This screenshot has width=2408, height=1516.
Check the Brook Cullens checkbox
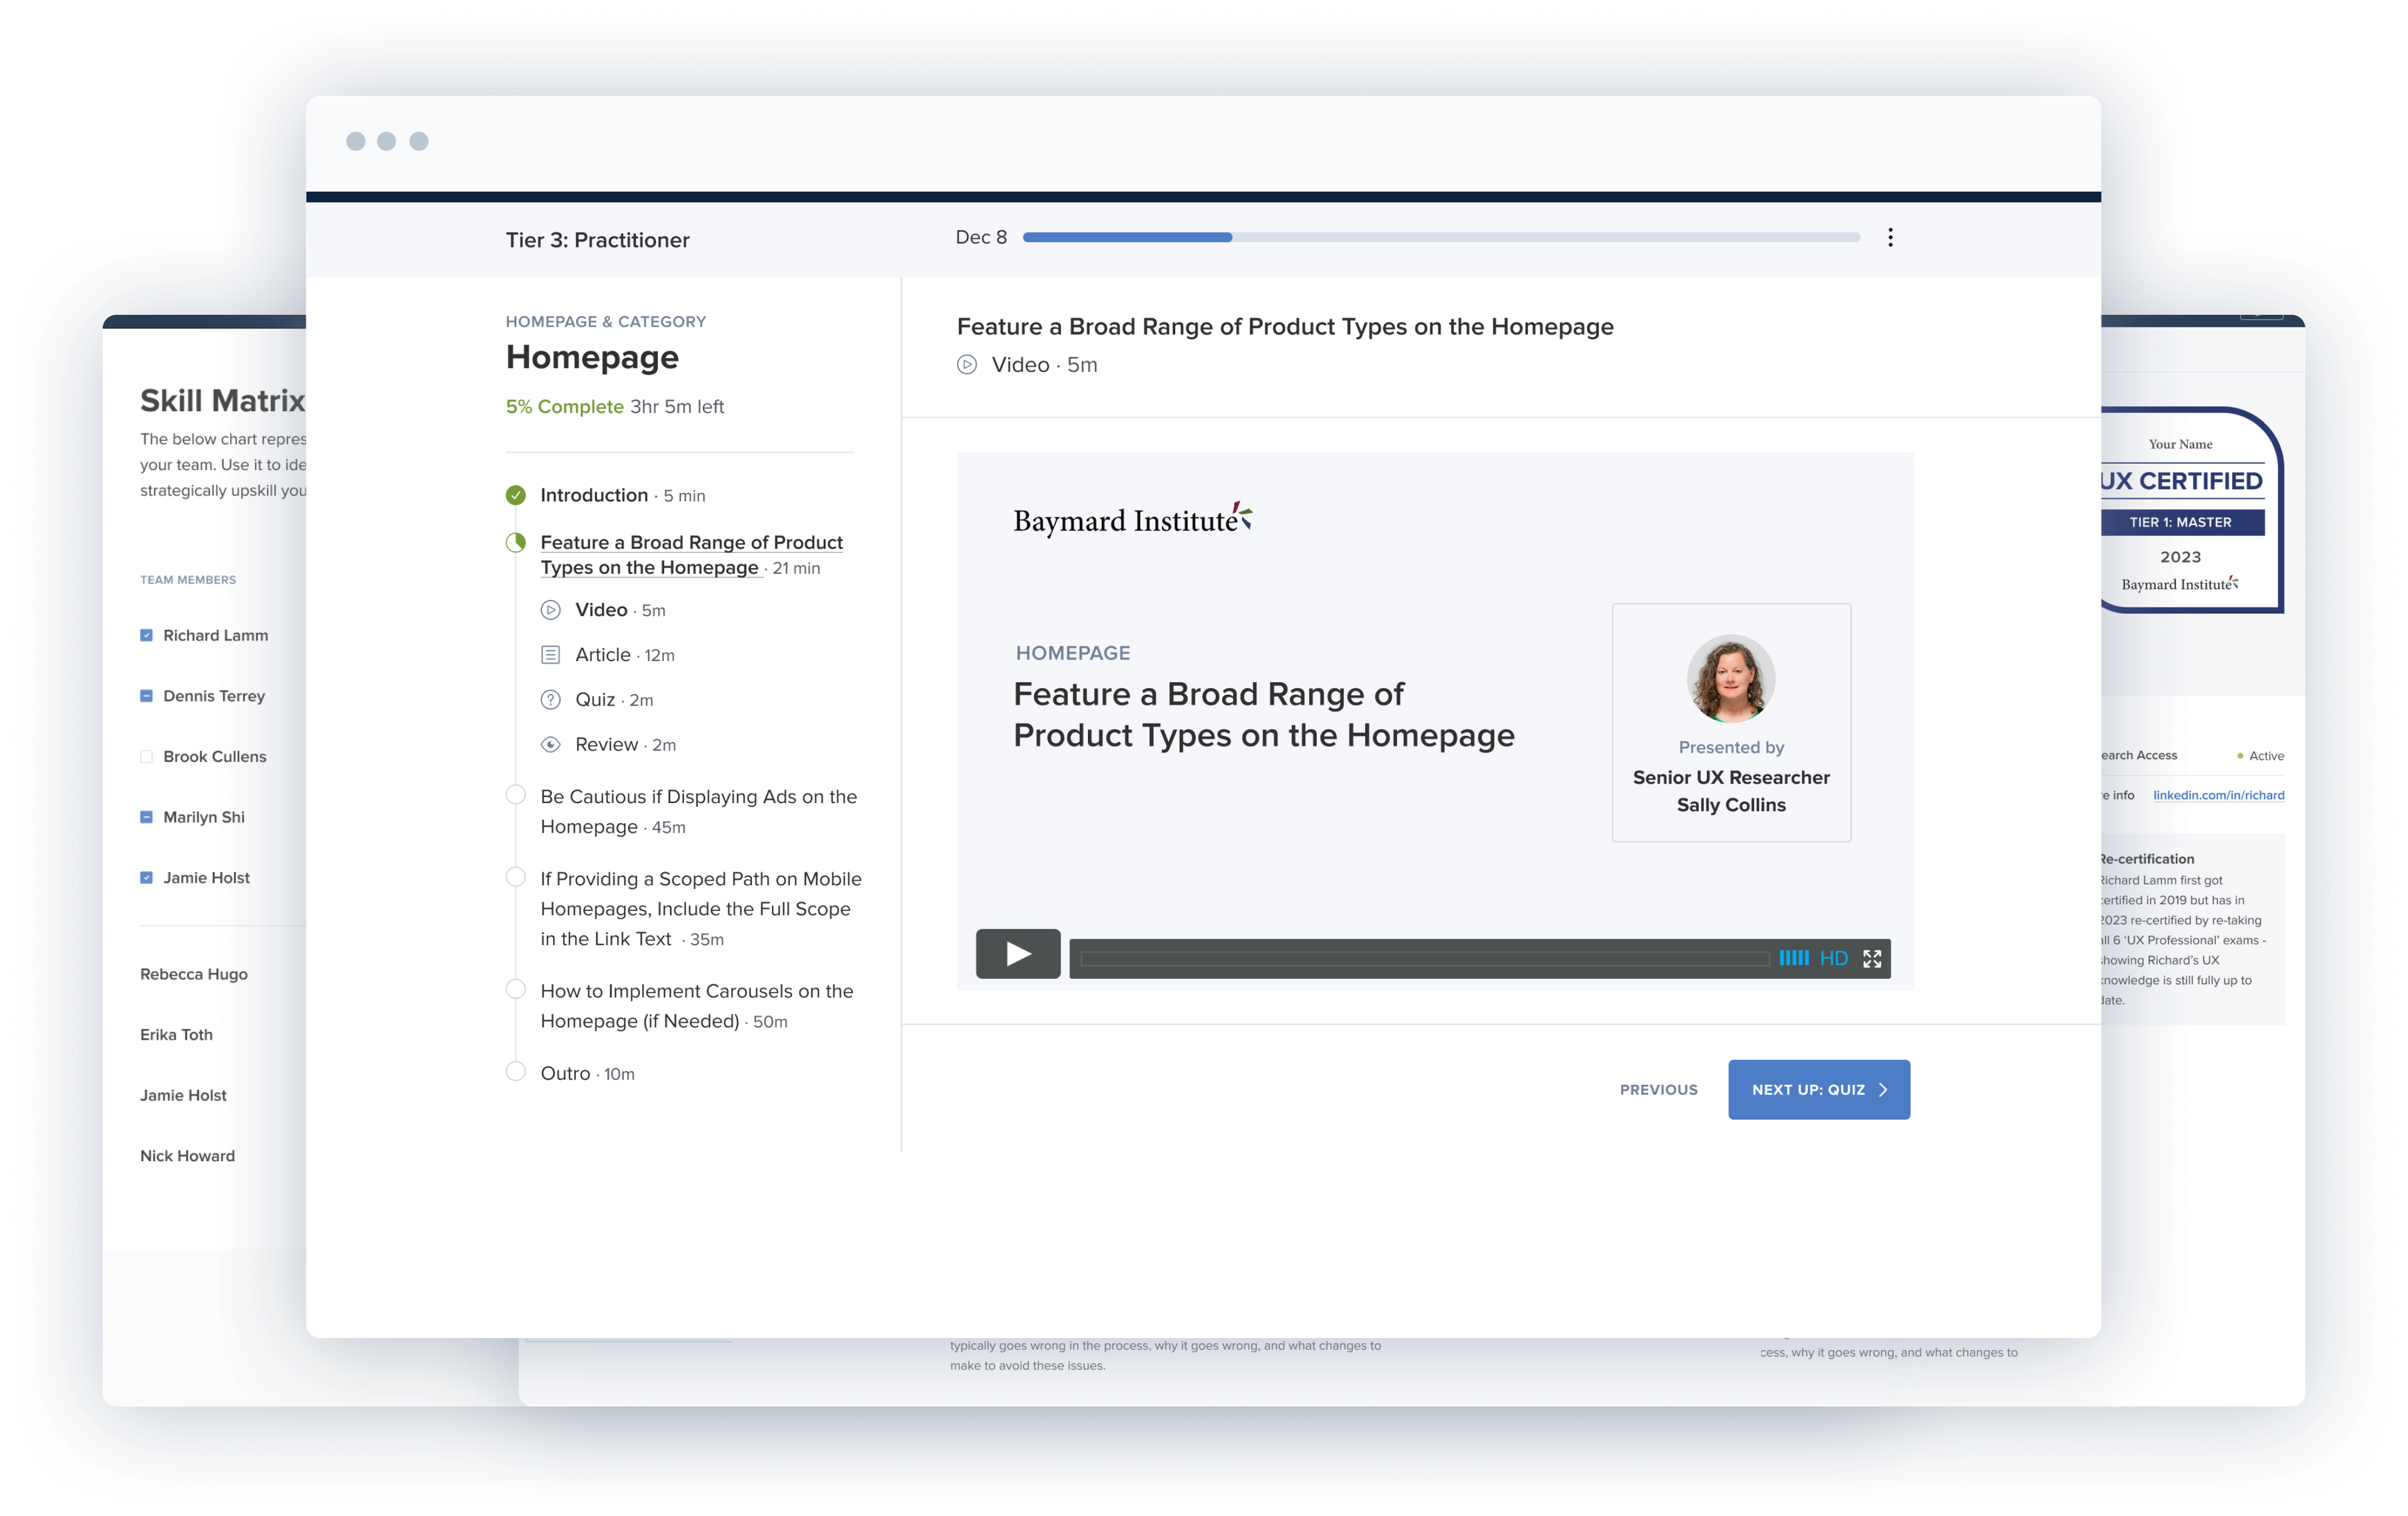pos(146,756)
